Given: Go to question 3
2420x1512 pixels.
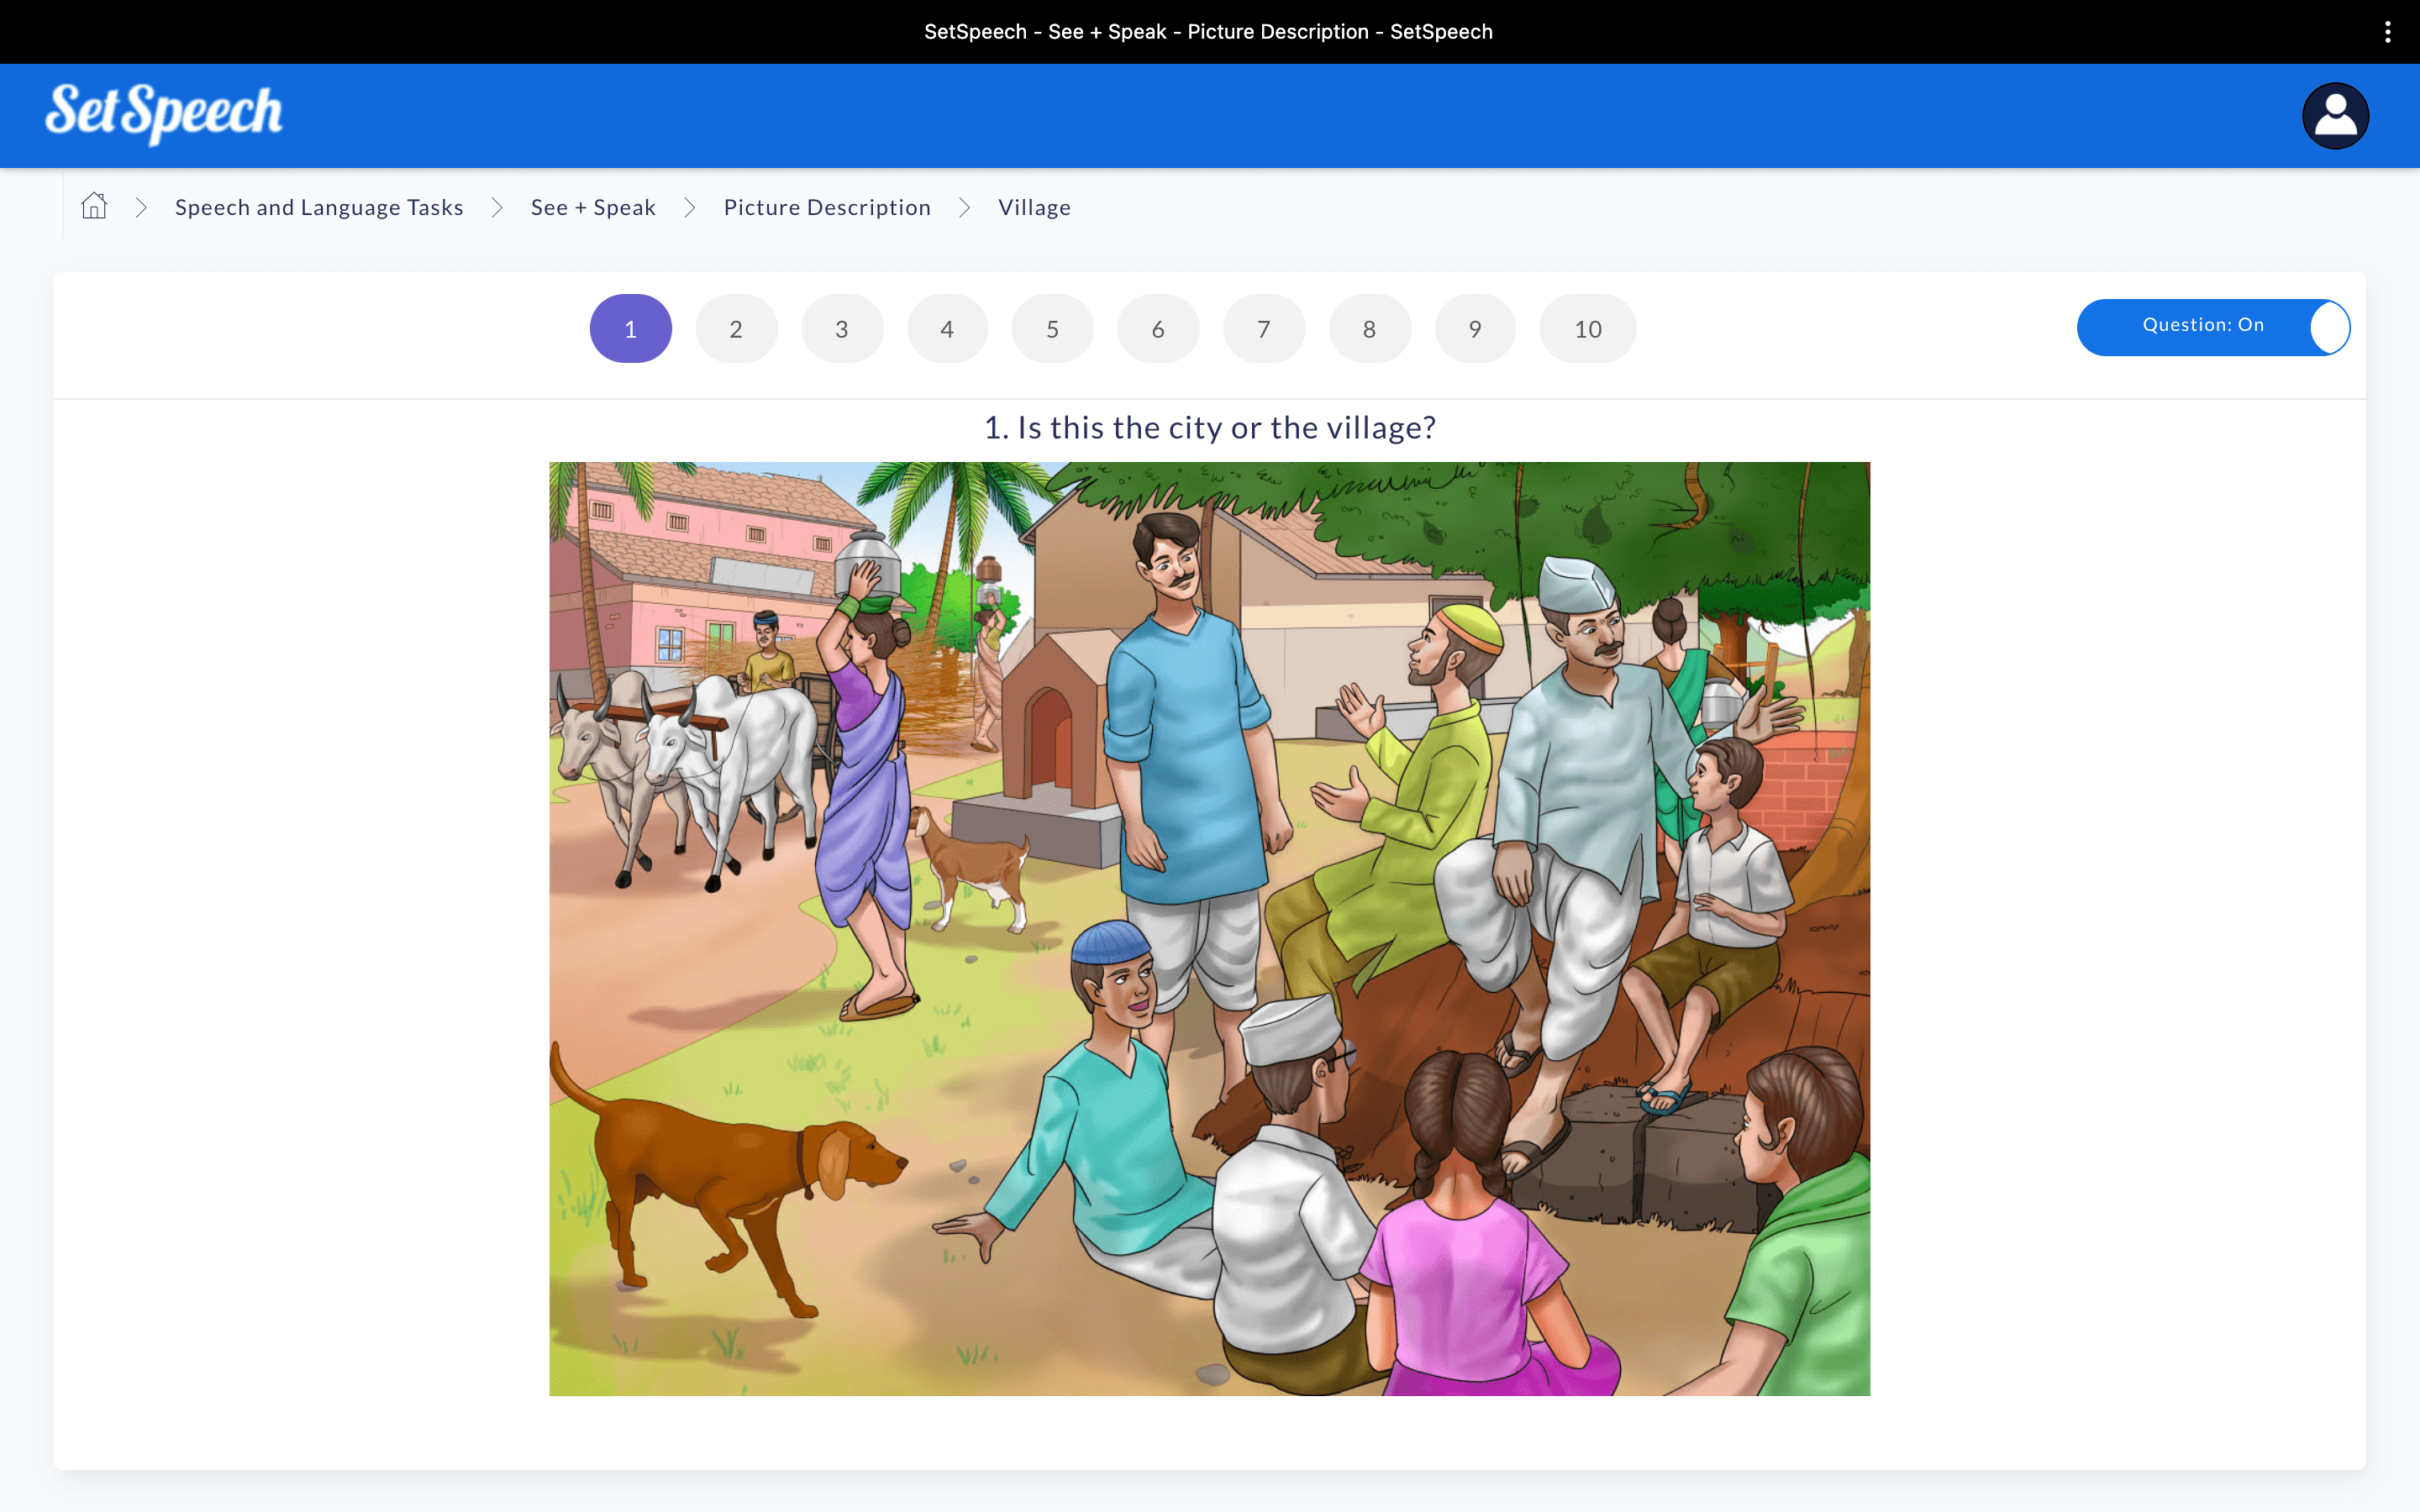Looking at the screenshot, I should click(x=842, y=328).
